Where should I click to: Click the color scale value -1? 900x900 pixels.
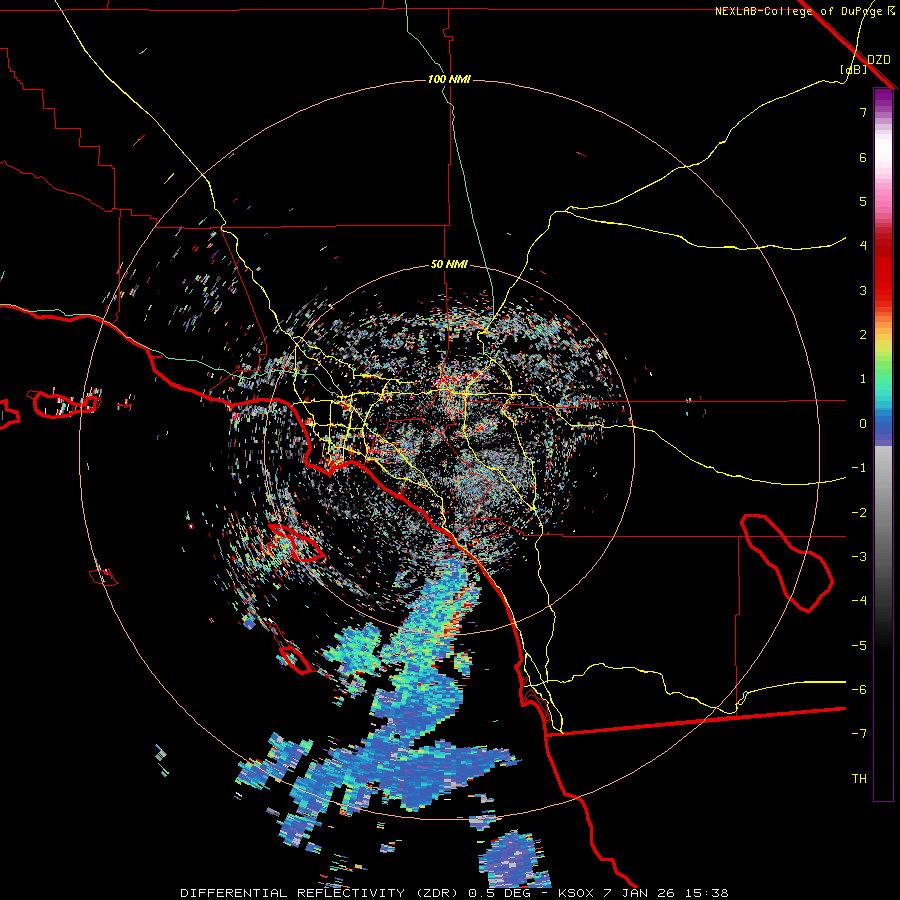pos(859,468)
